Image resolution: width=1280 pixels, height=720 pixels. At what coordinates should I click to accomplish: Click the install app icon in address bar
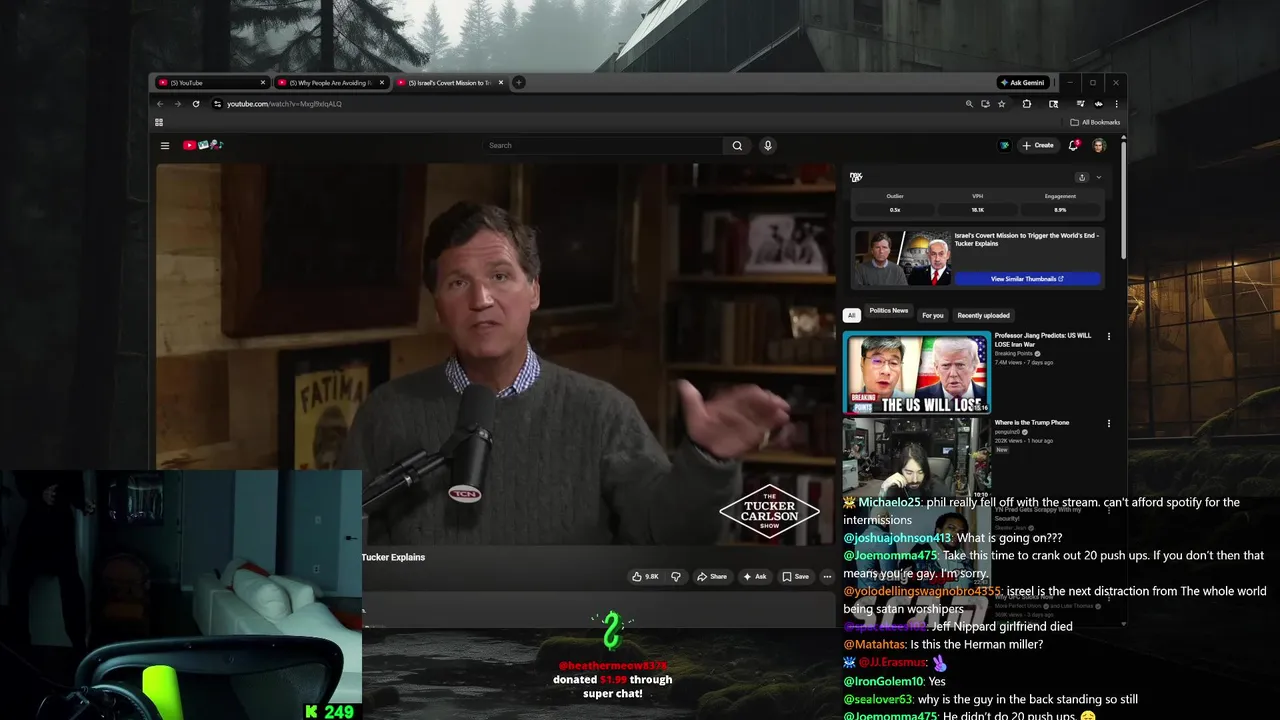(985, 104)
